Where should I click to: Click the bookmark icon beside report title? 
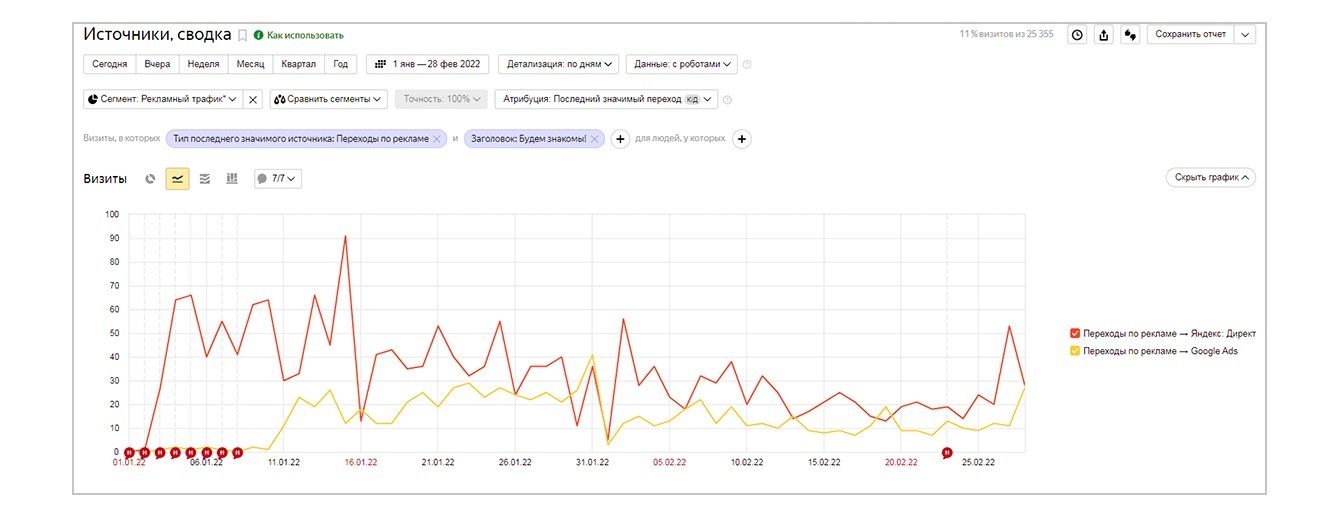tap(242, 35)
